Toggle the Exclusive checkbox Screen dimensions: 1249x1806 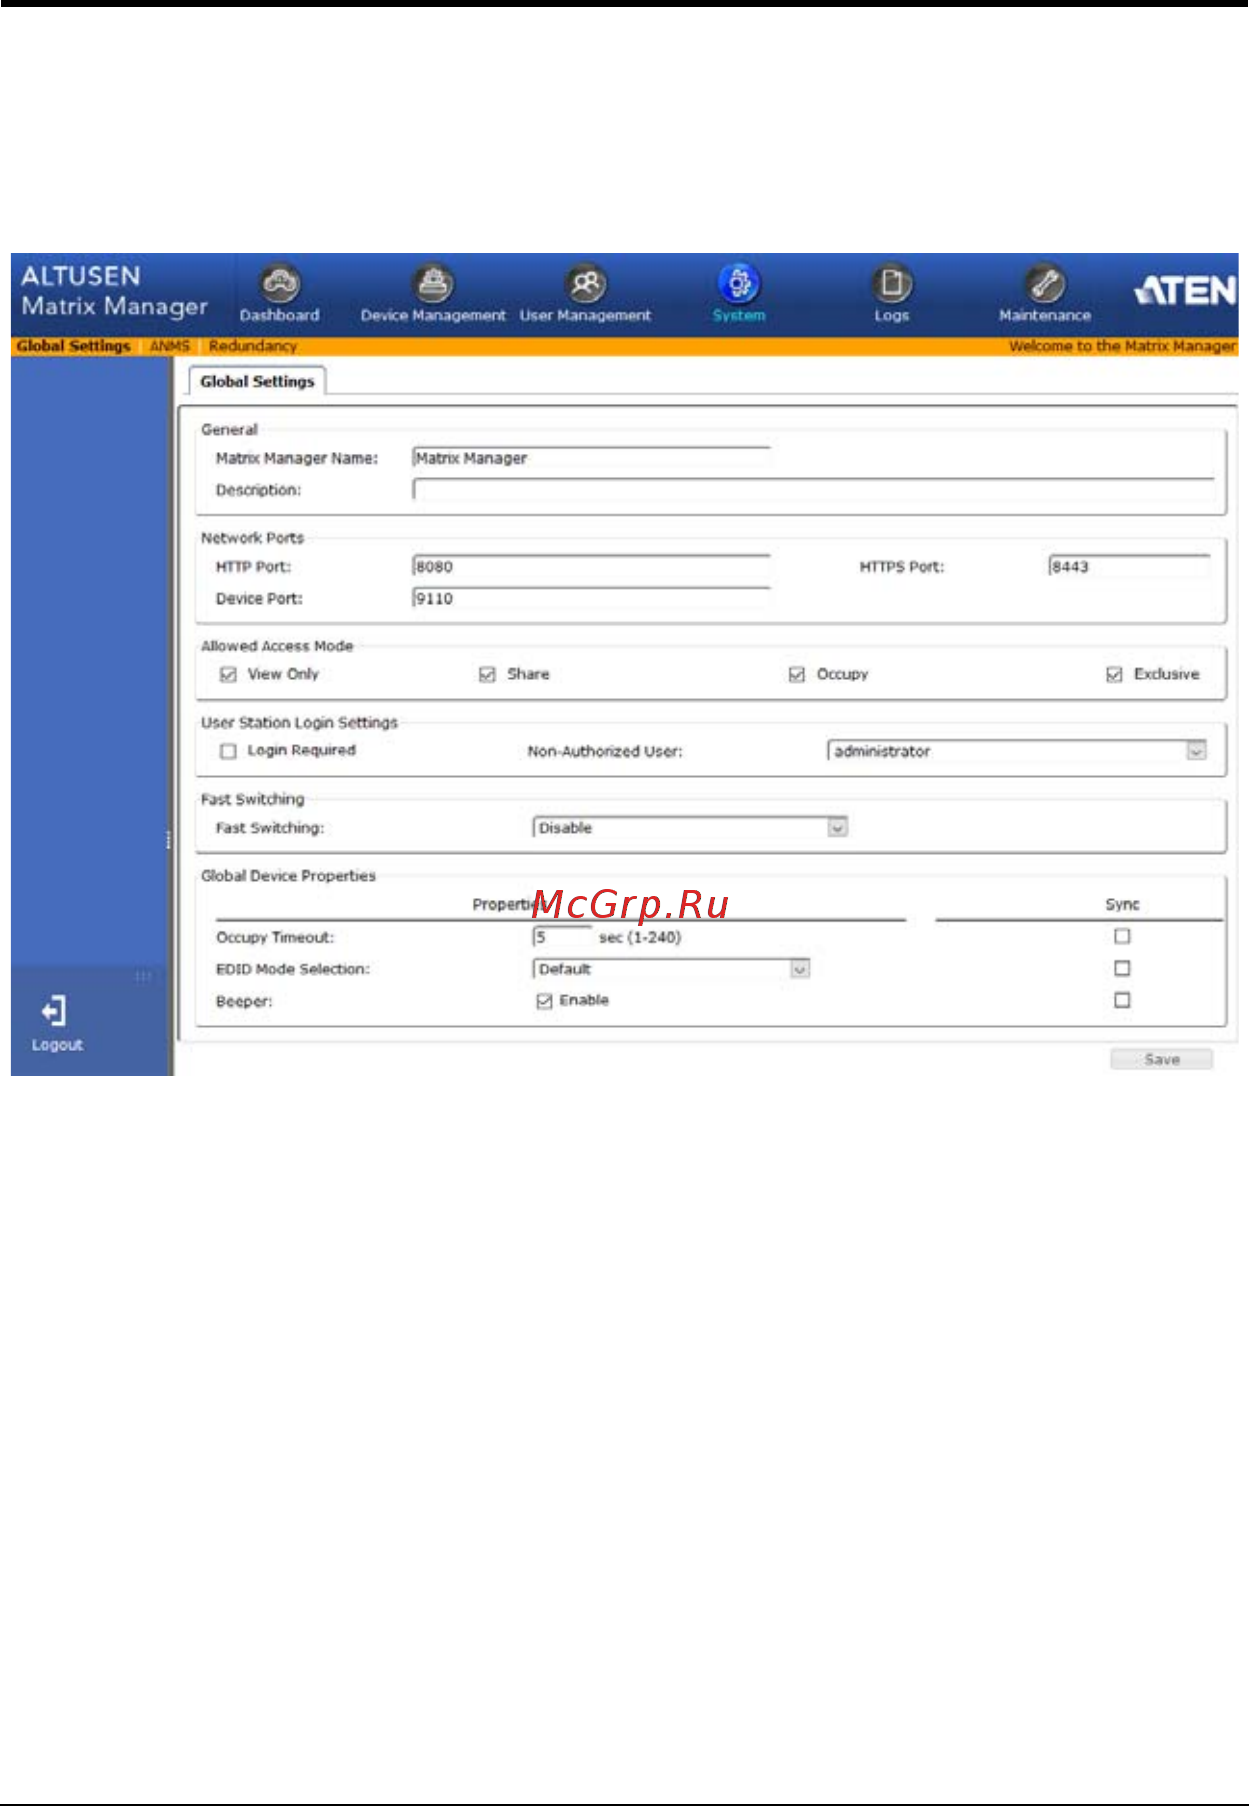pos(1114,675)
